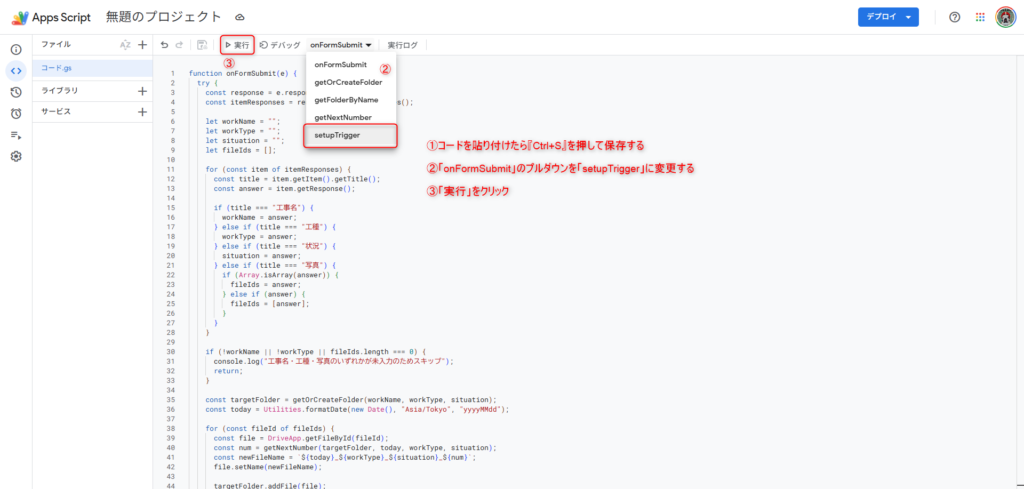Choose getOrCreateFolder in function list
The height and width of the screenshot is (489, 1024).
348,82
